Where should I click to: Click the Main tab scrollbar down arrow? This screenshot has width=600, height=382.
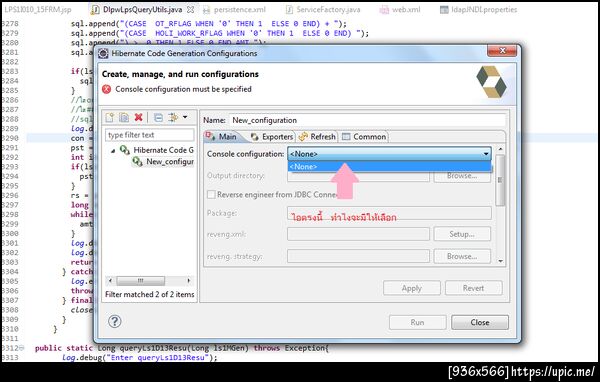point(500,261)
